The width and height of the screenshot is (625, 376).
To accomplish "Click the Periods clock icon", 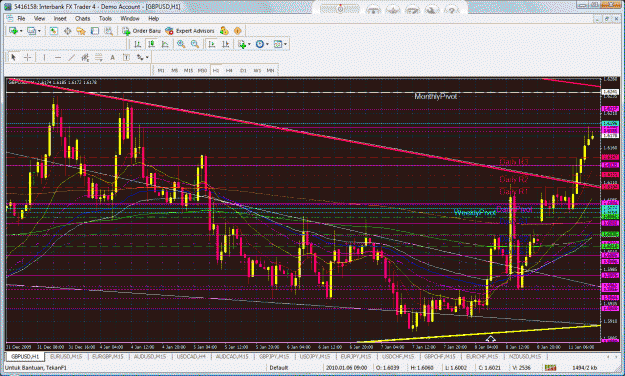I will point(259,44).
